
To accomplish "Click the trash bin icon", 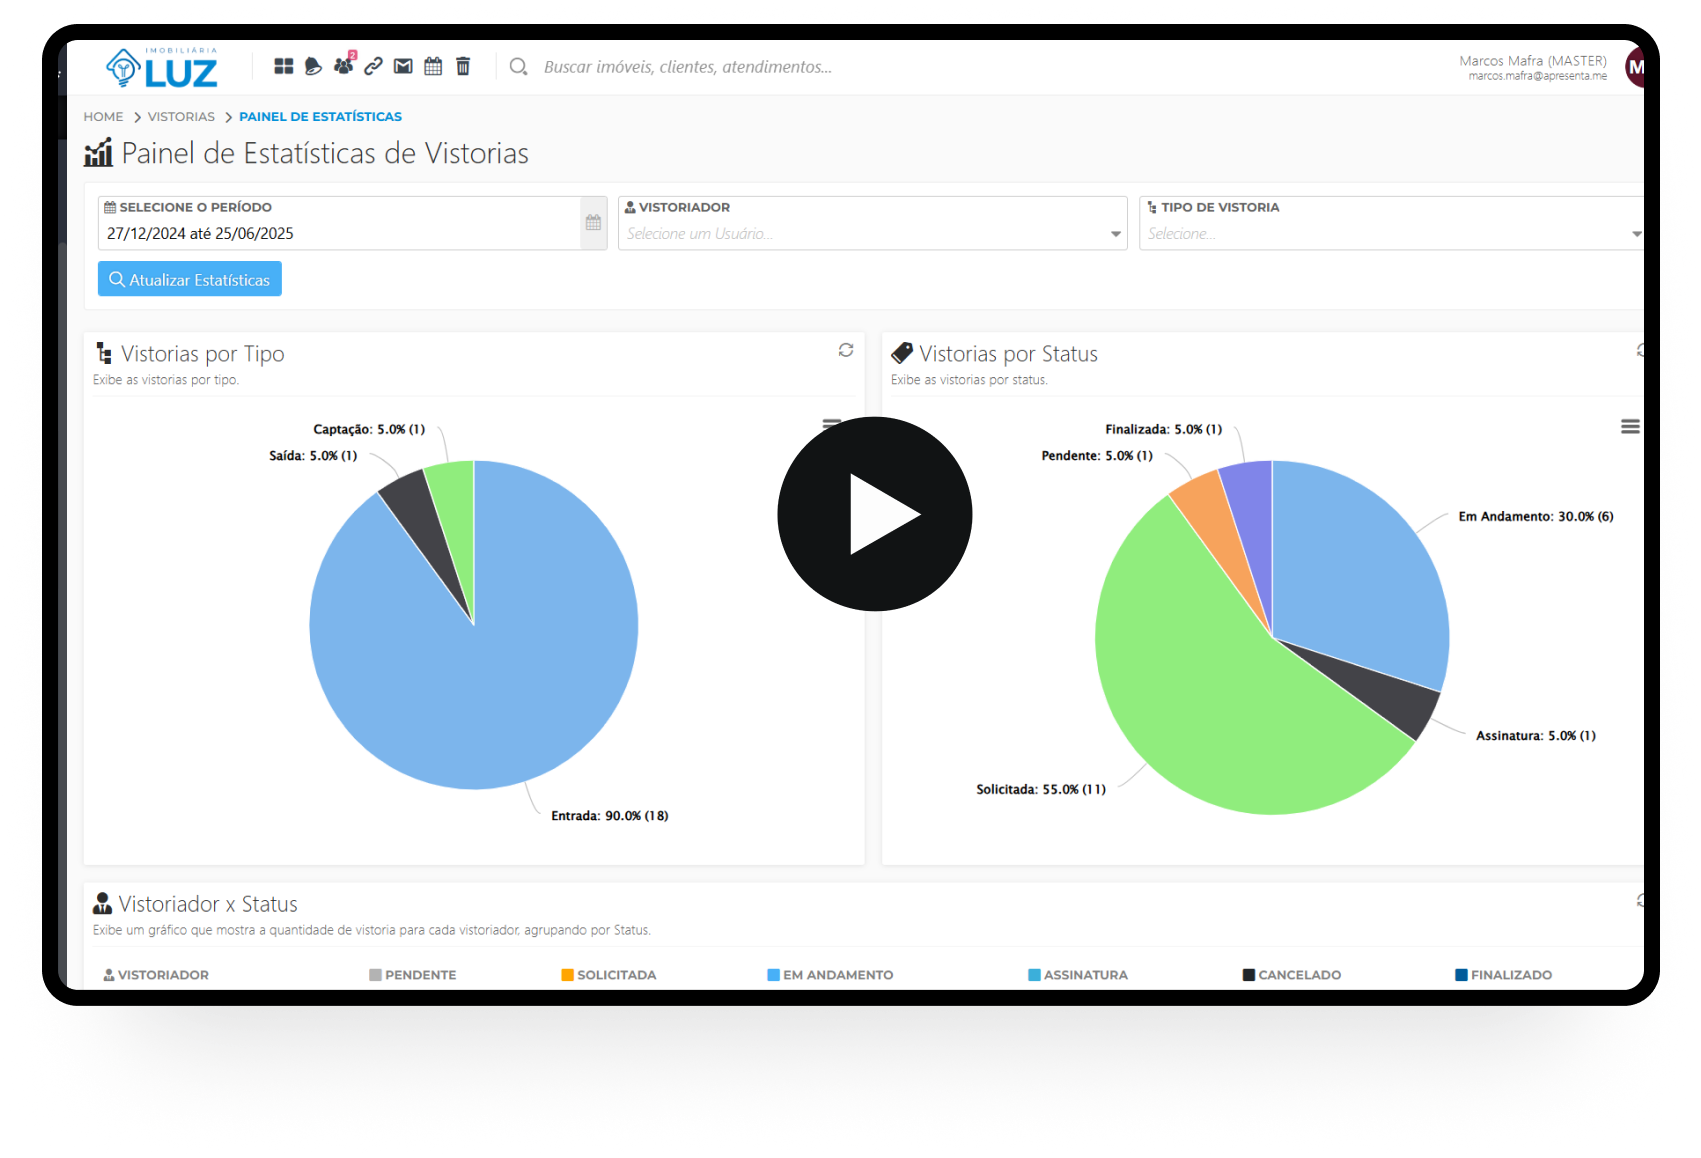I will click(463, 66).
